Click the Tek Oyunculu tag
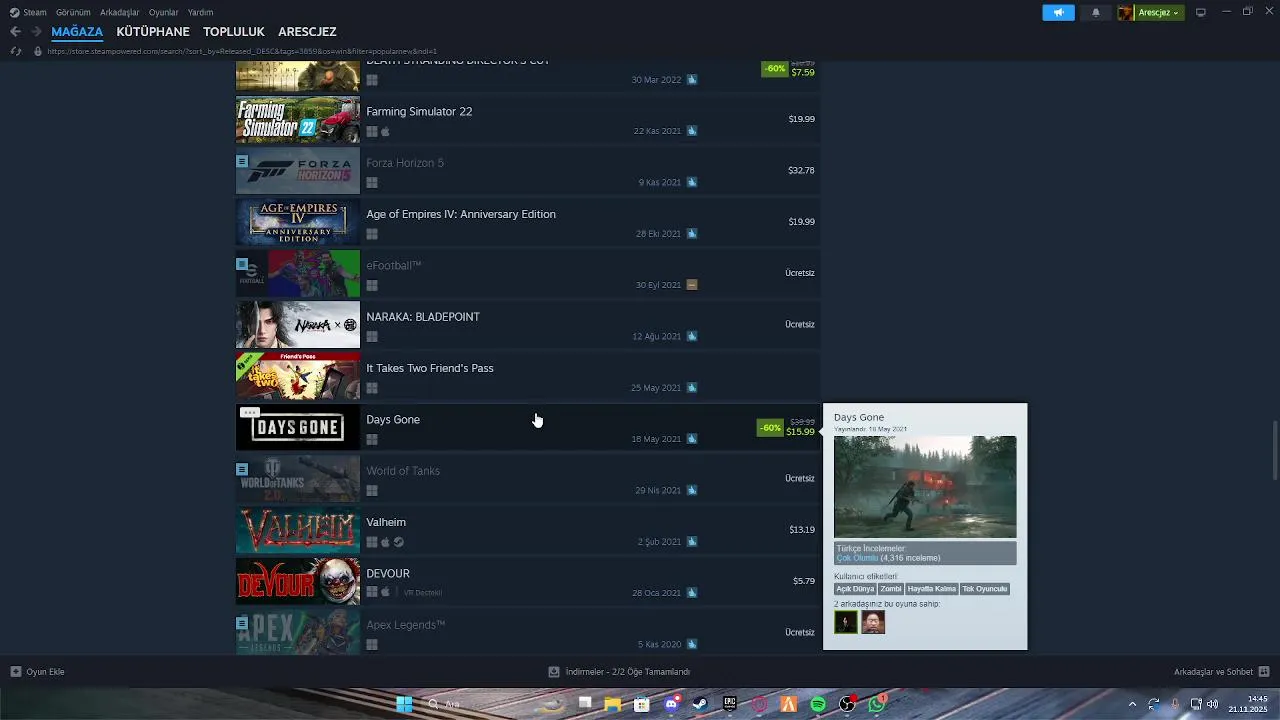Image resolution: width=1280 pixels, height=720 pixels. click(985, 589)
